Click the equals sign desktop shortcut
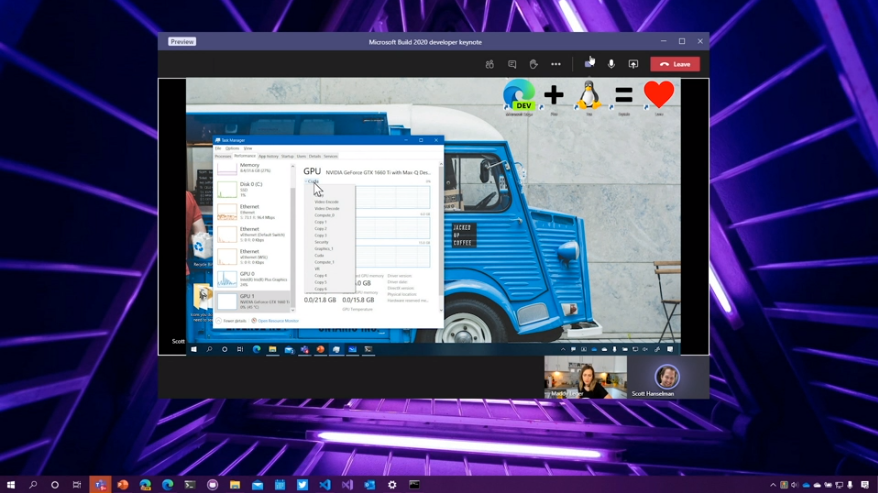Viewport: 878px width, 493px height. 623,96
